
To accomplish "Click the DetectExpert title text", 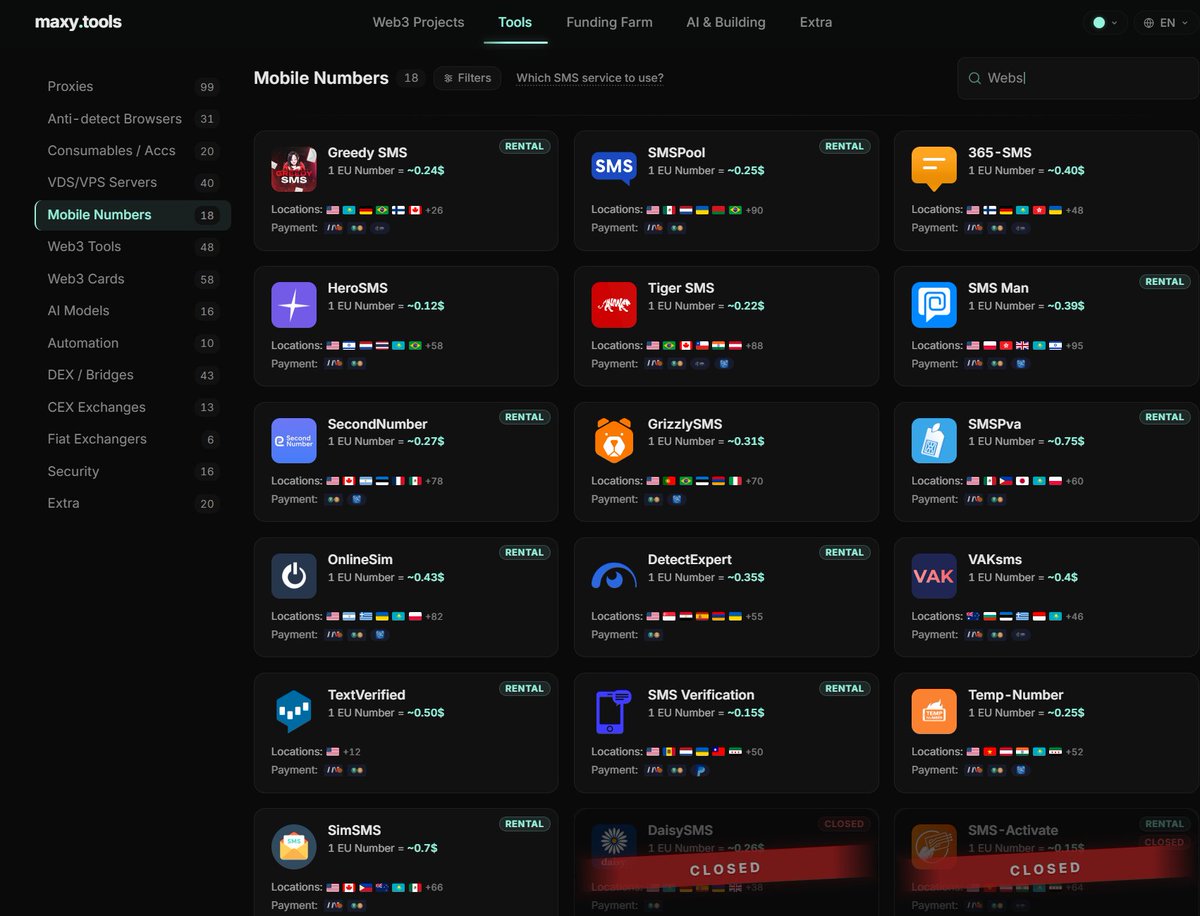I will pos(690,560).
